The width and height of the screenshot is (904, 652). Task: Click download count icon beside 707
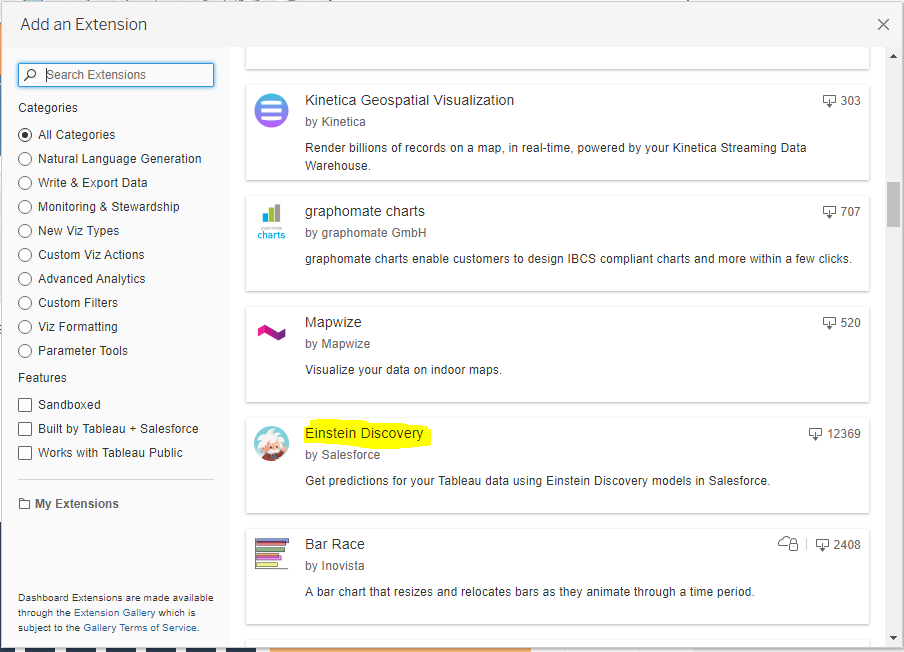click(829, 212)
